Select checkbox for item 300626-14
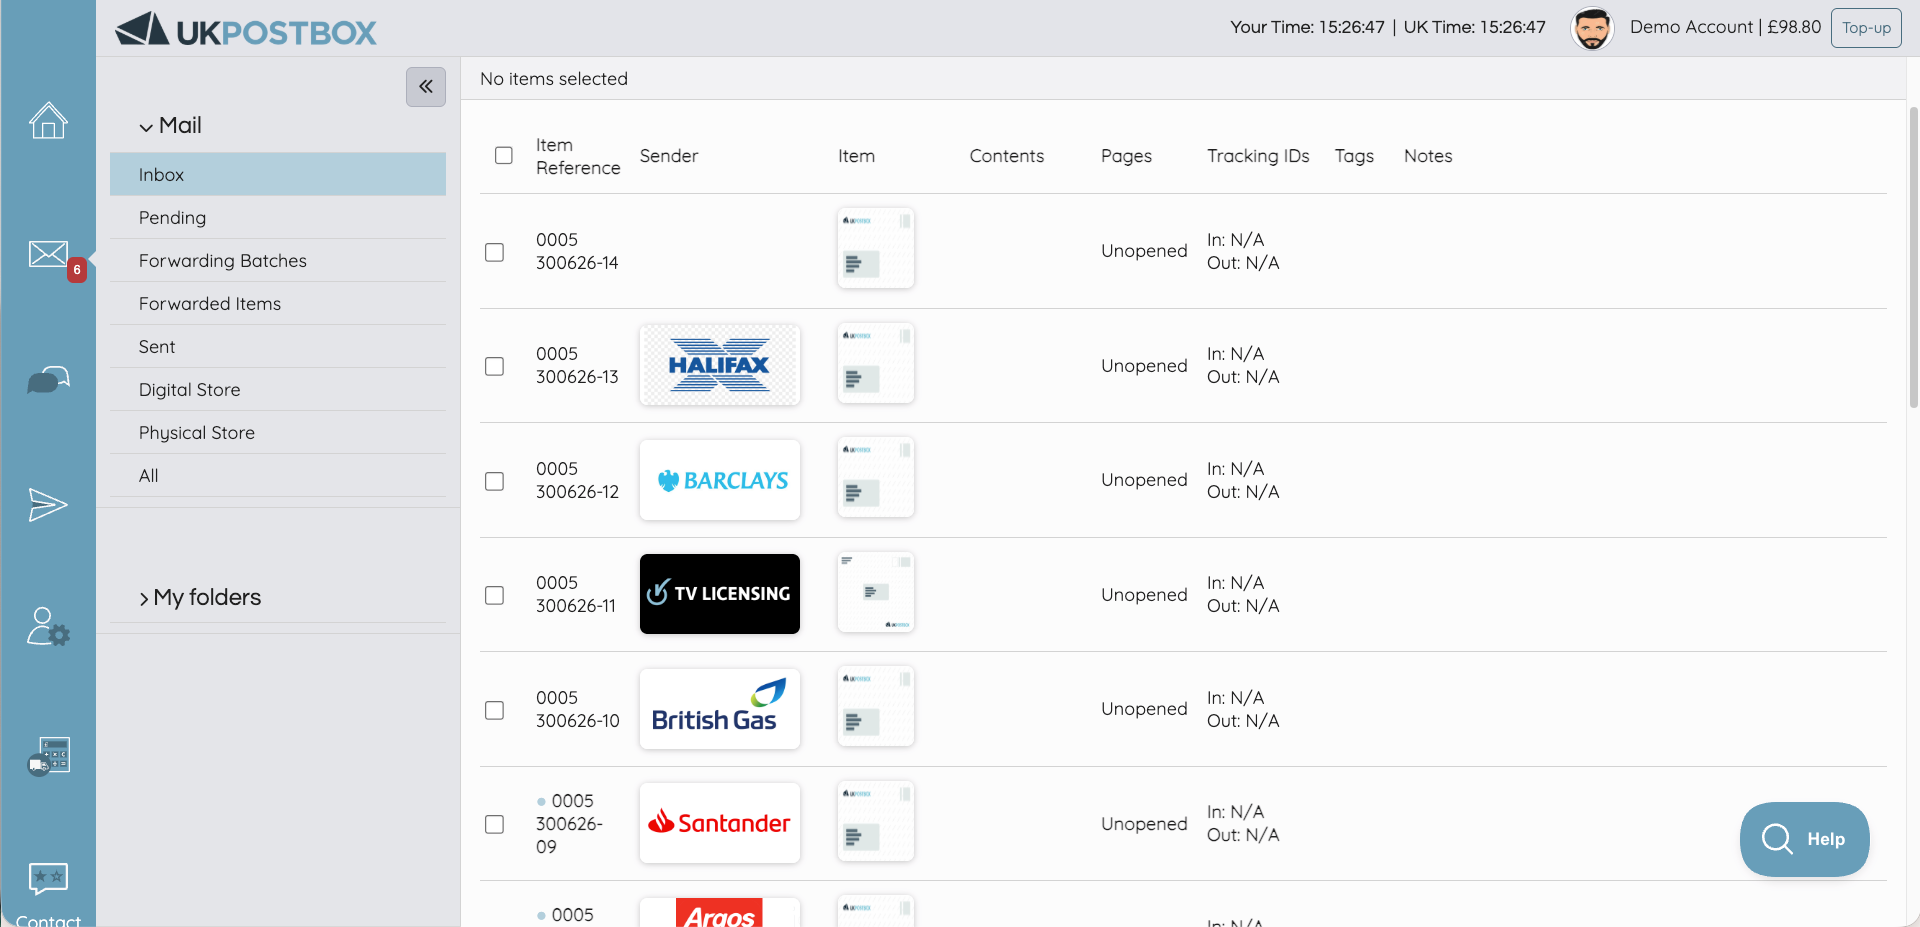1920x927 pixels. pos(494,252)
